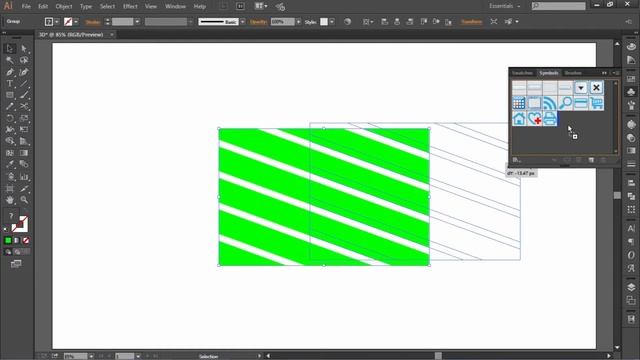Apply Gradient mode in the toolbox

coord(17,240)
